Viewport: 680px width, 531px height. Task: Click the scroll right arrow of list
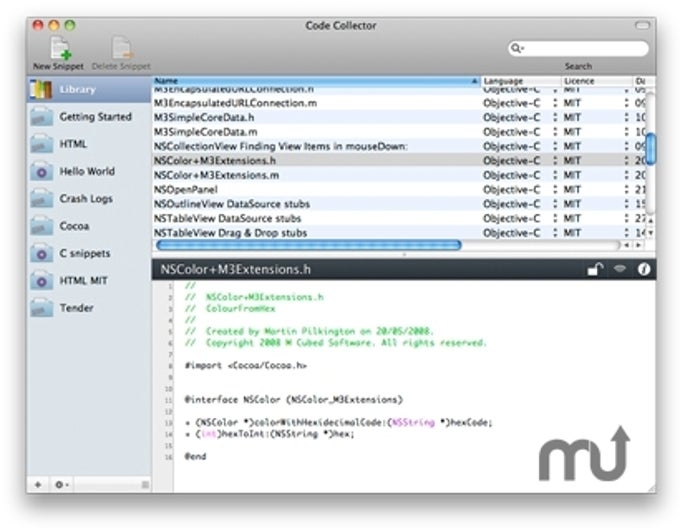tap(639, 246)
